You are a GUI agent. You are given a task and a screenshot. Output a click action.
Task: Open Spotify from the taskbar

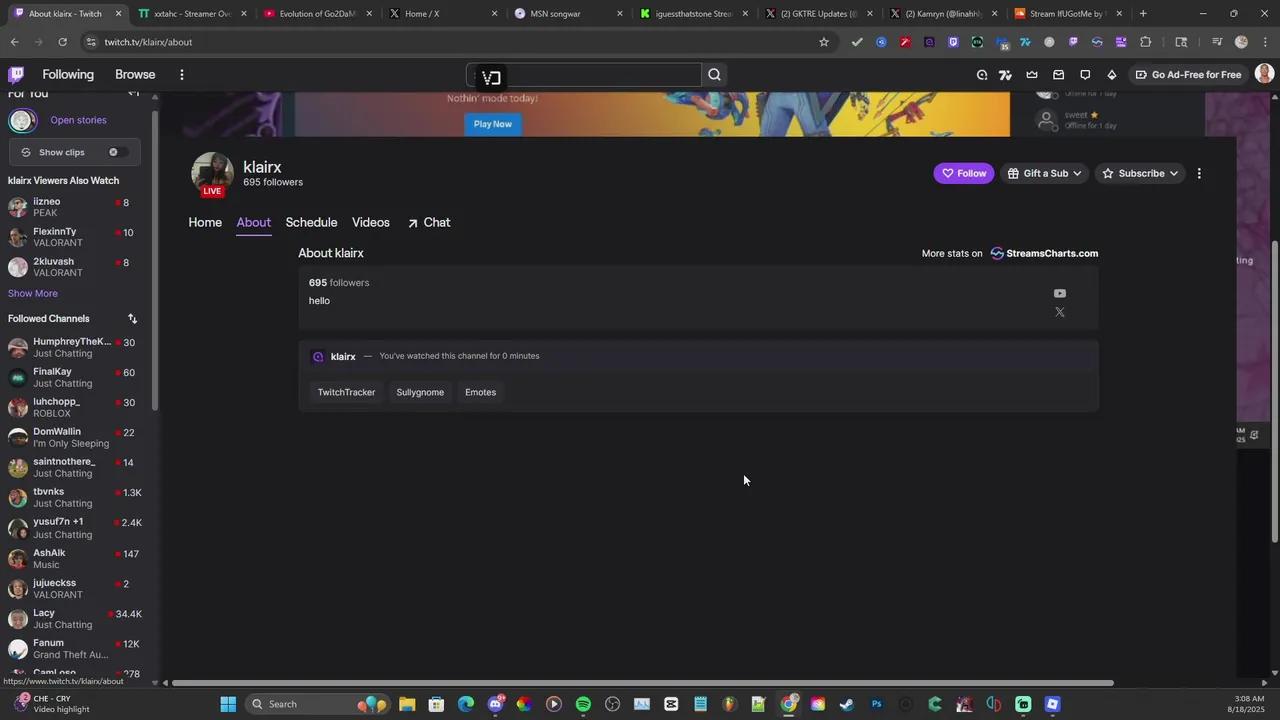[583, 704]
